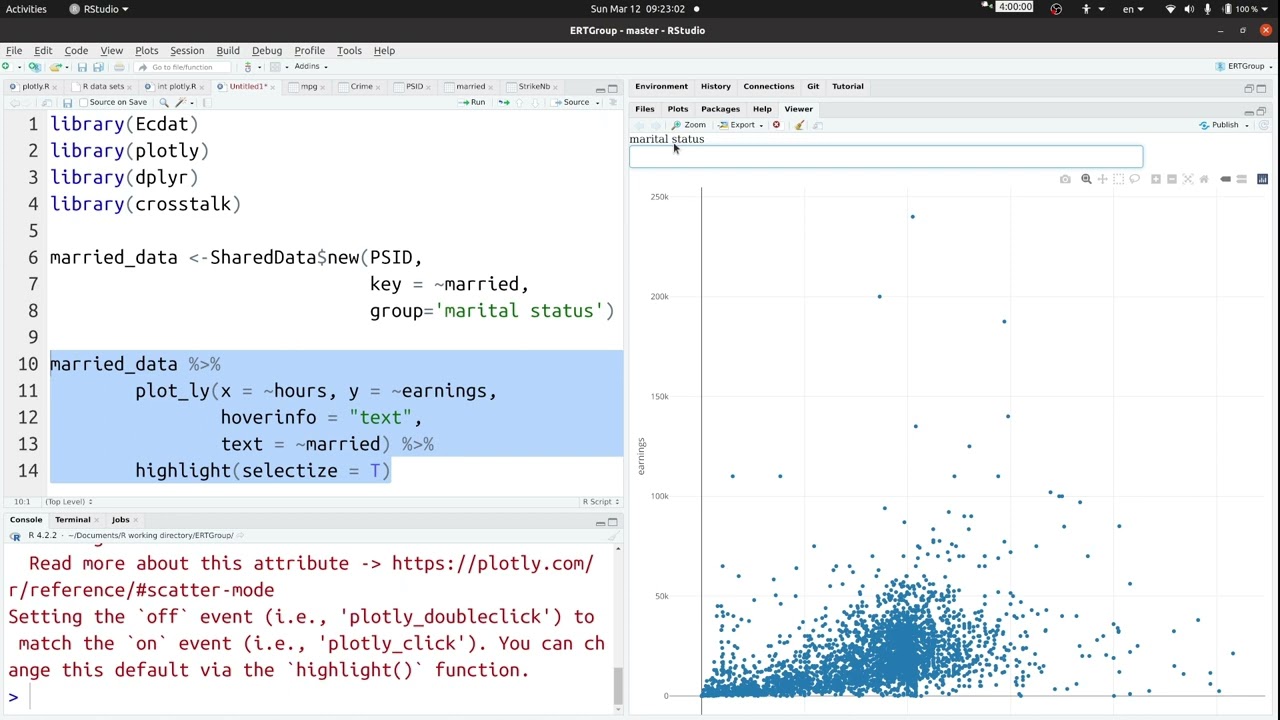Screen dimensions: 1280x720
Task: Open the Top Level scope selector
Action: pyautogui.click(x=68, y=502)
